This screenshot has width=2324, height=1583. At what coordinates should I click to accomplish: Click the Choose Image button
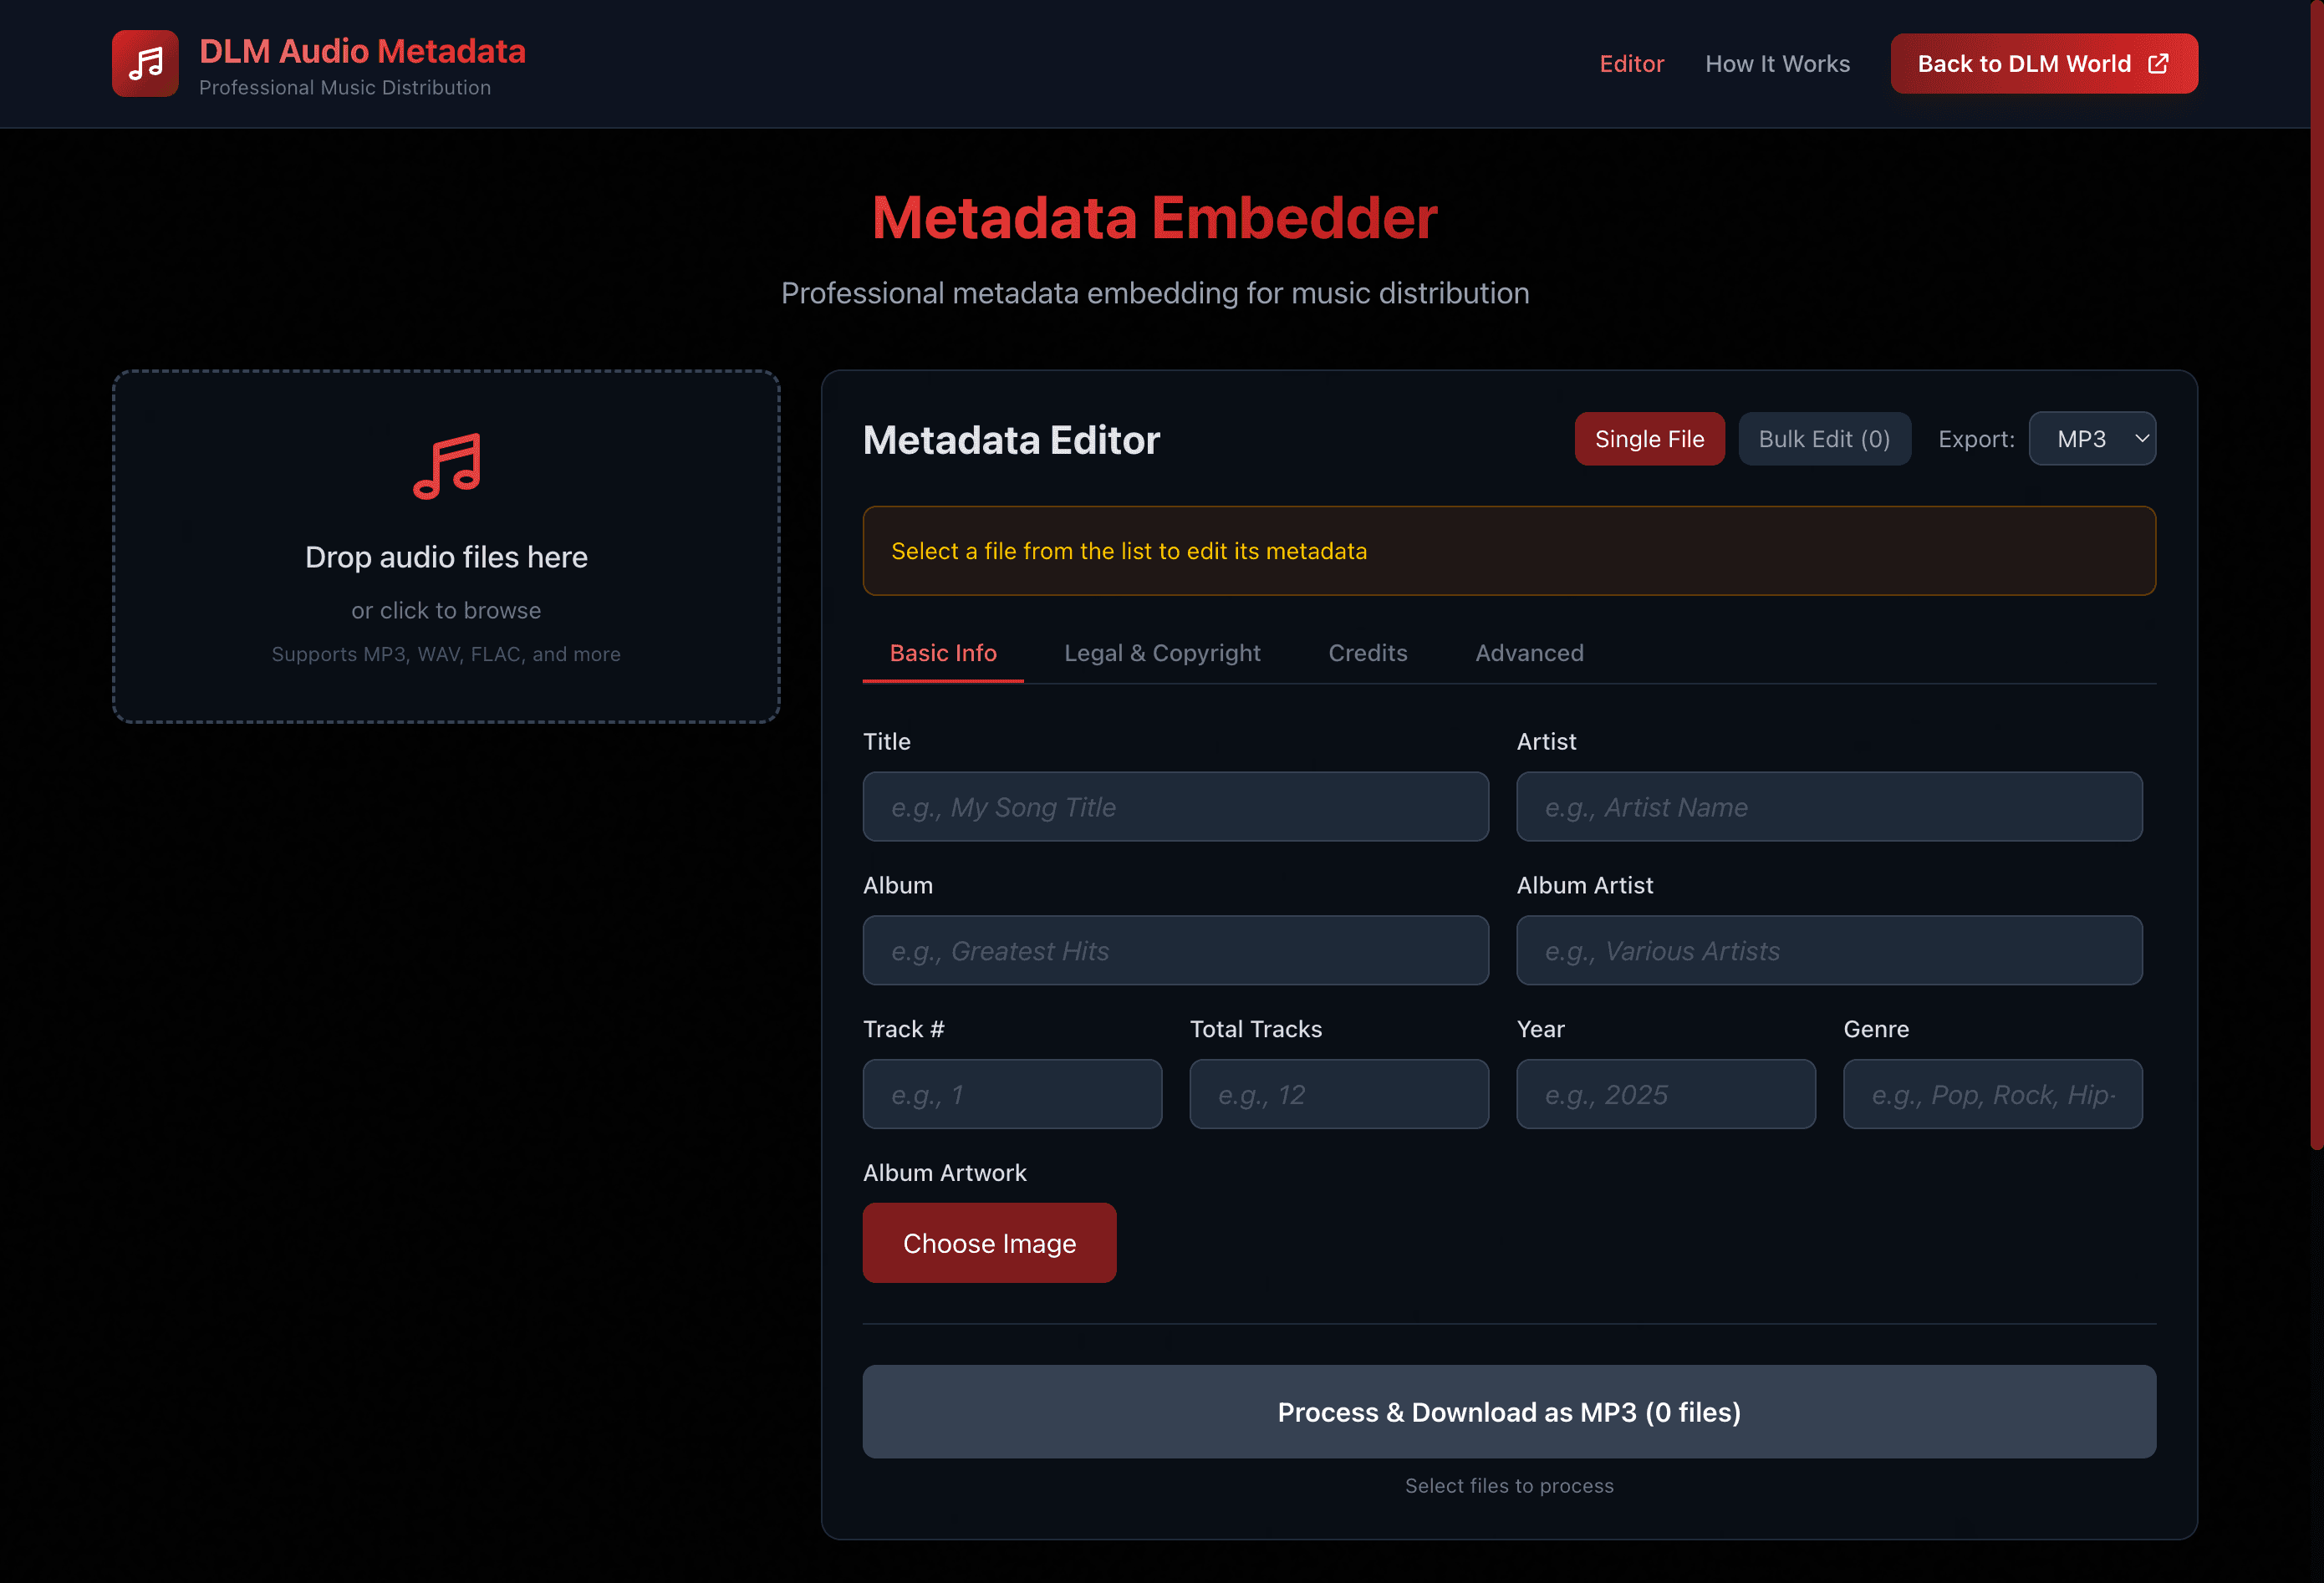989,1243
